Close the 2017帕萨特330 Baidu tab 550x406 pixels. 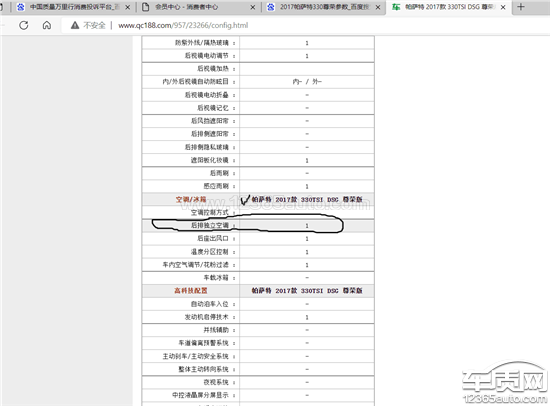point(378,7)
